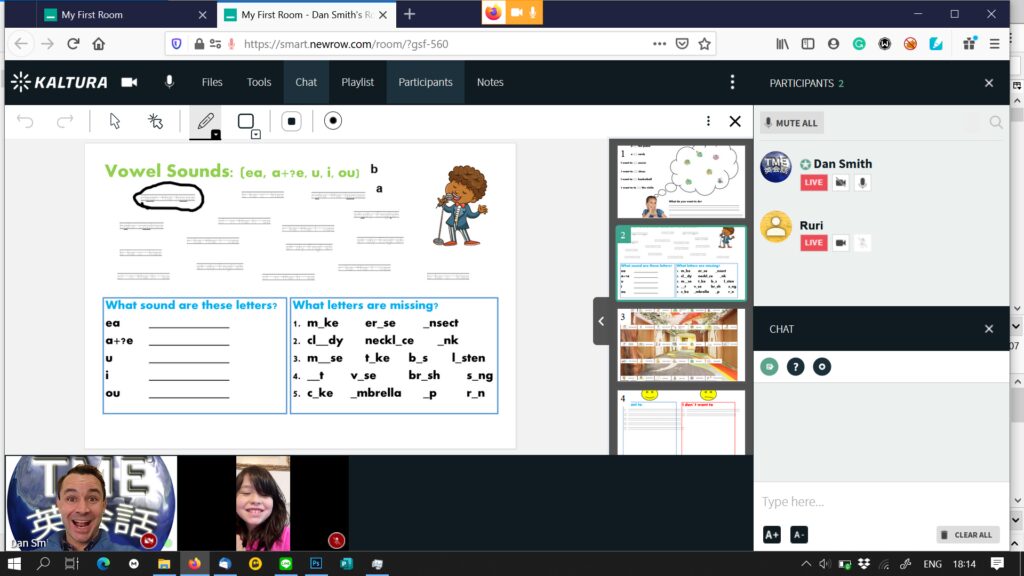Toggle Kaltura microphone in the top bar
The height and width of the screenshot is (576, 1024).
[169, 82]
